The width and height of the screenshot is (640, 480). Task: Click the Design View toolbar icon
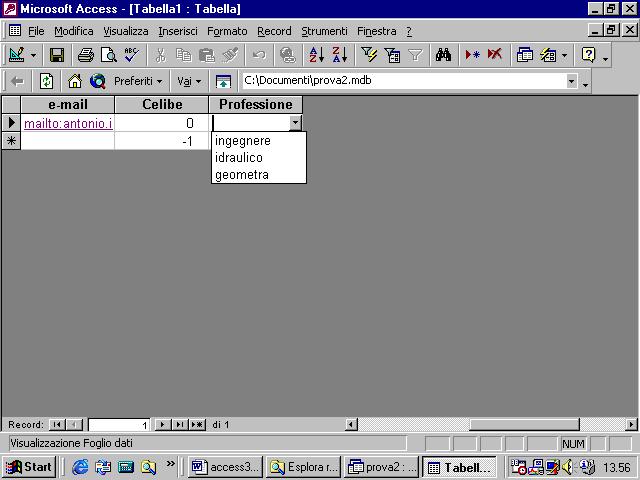17,55
